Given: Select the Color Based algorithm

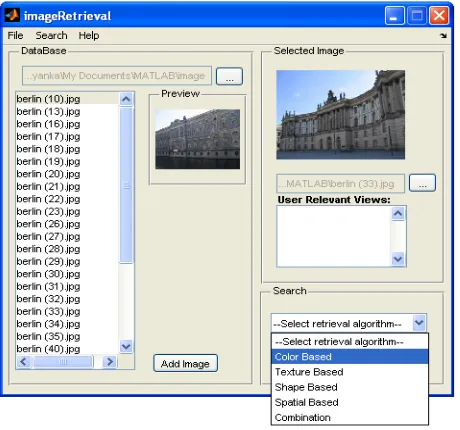Looking at the screenshot, I should [x=350, y=357].
